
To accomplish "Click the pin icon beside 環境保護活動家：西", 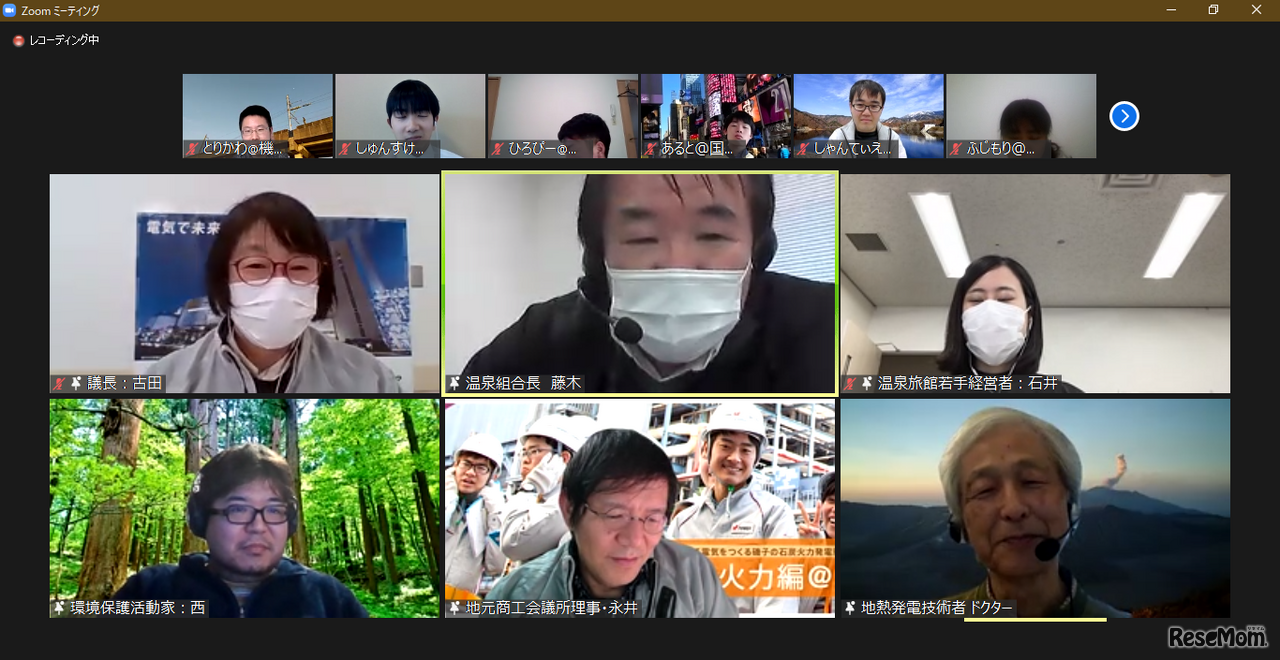I will coord(60,608).
